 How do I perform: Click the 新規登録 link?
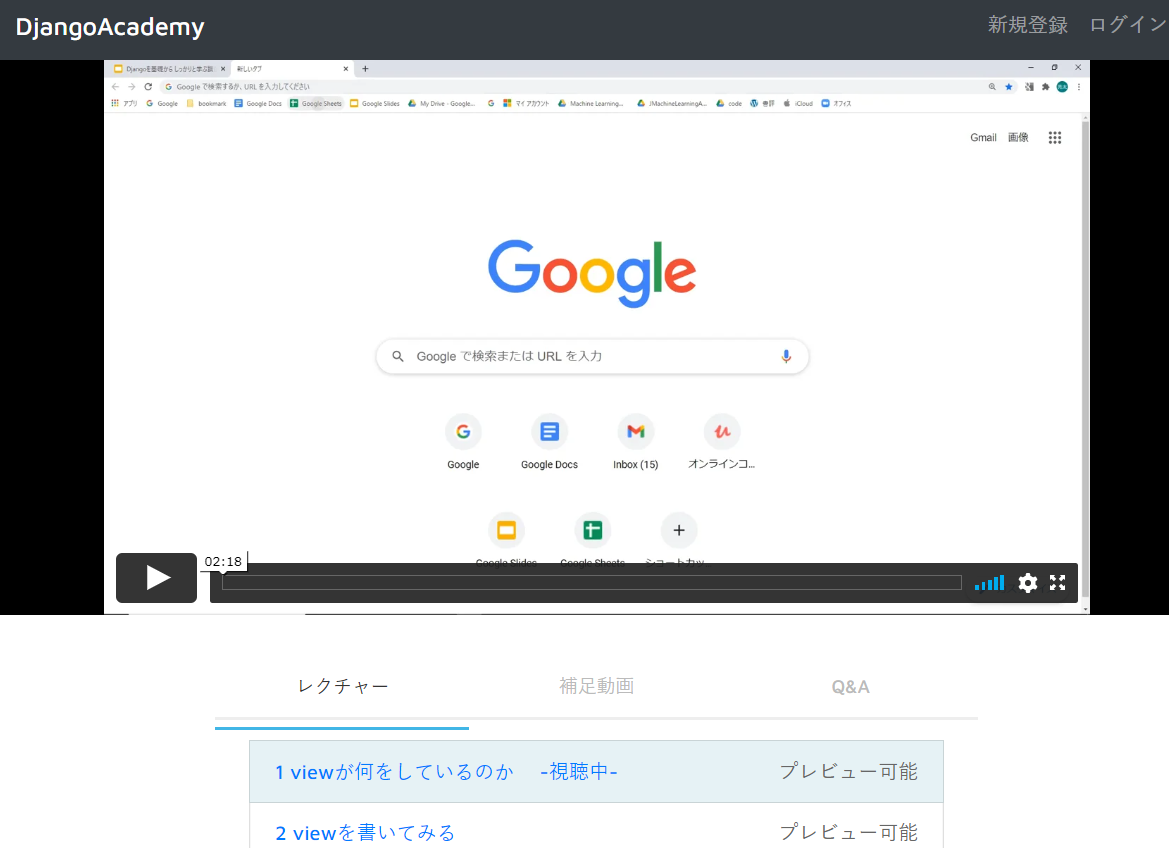tap(1027, 25)
